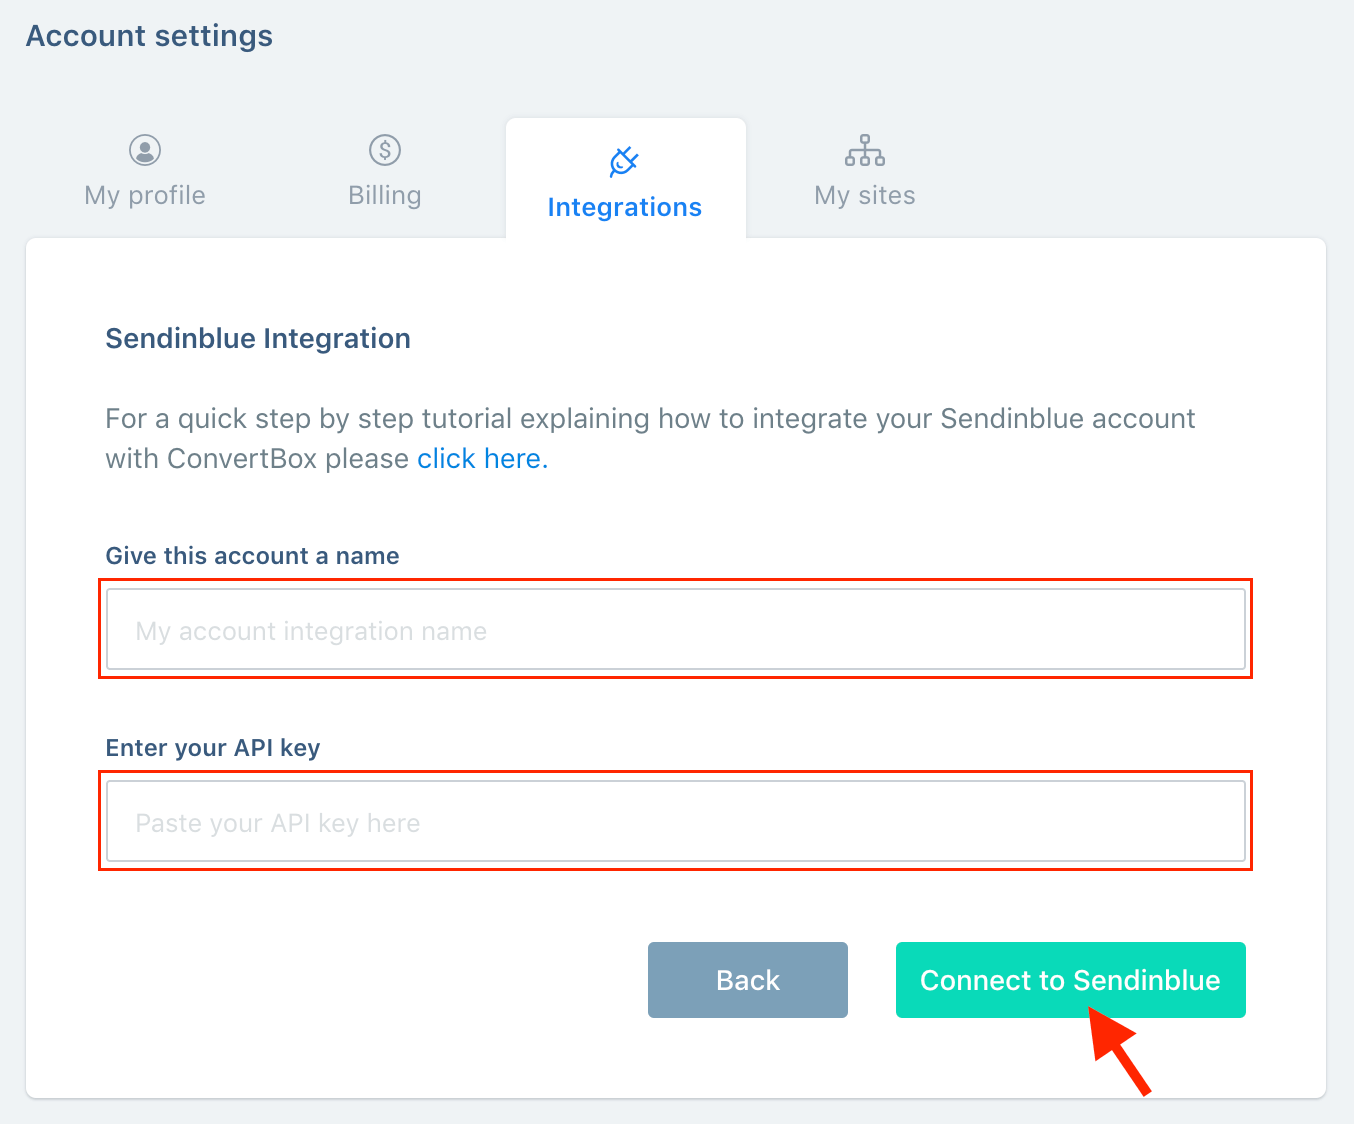Open the 'click here' tutorial link
Screen dimensions: 1354x1124
(483, 458)
